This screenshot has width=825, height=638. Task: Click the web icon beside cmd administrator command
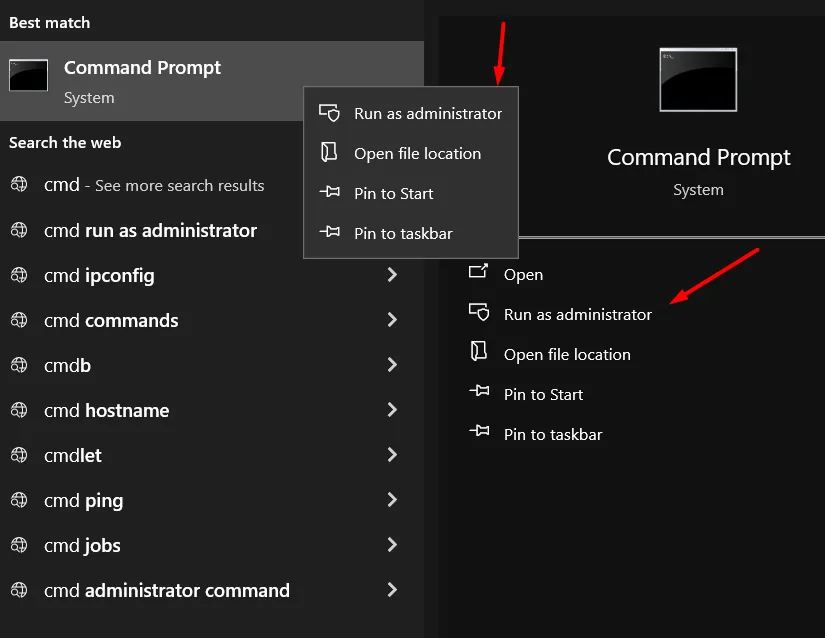click(x=19, y=590)
